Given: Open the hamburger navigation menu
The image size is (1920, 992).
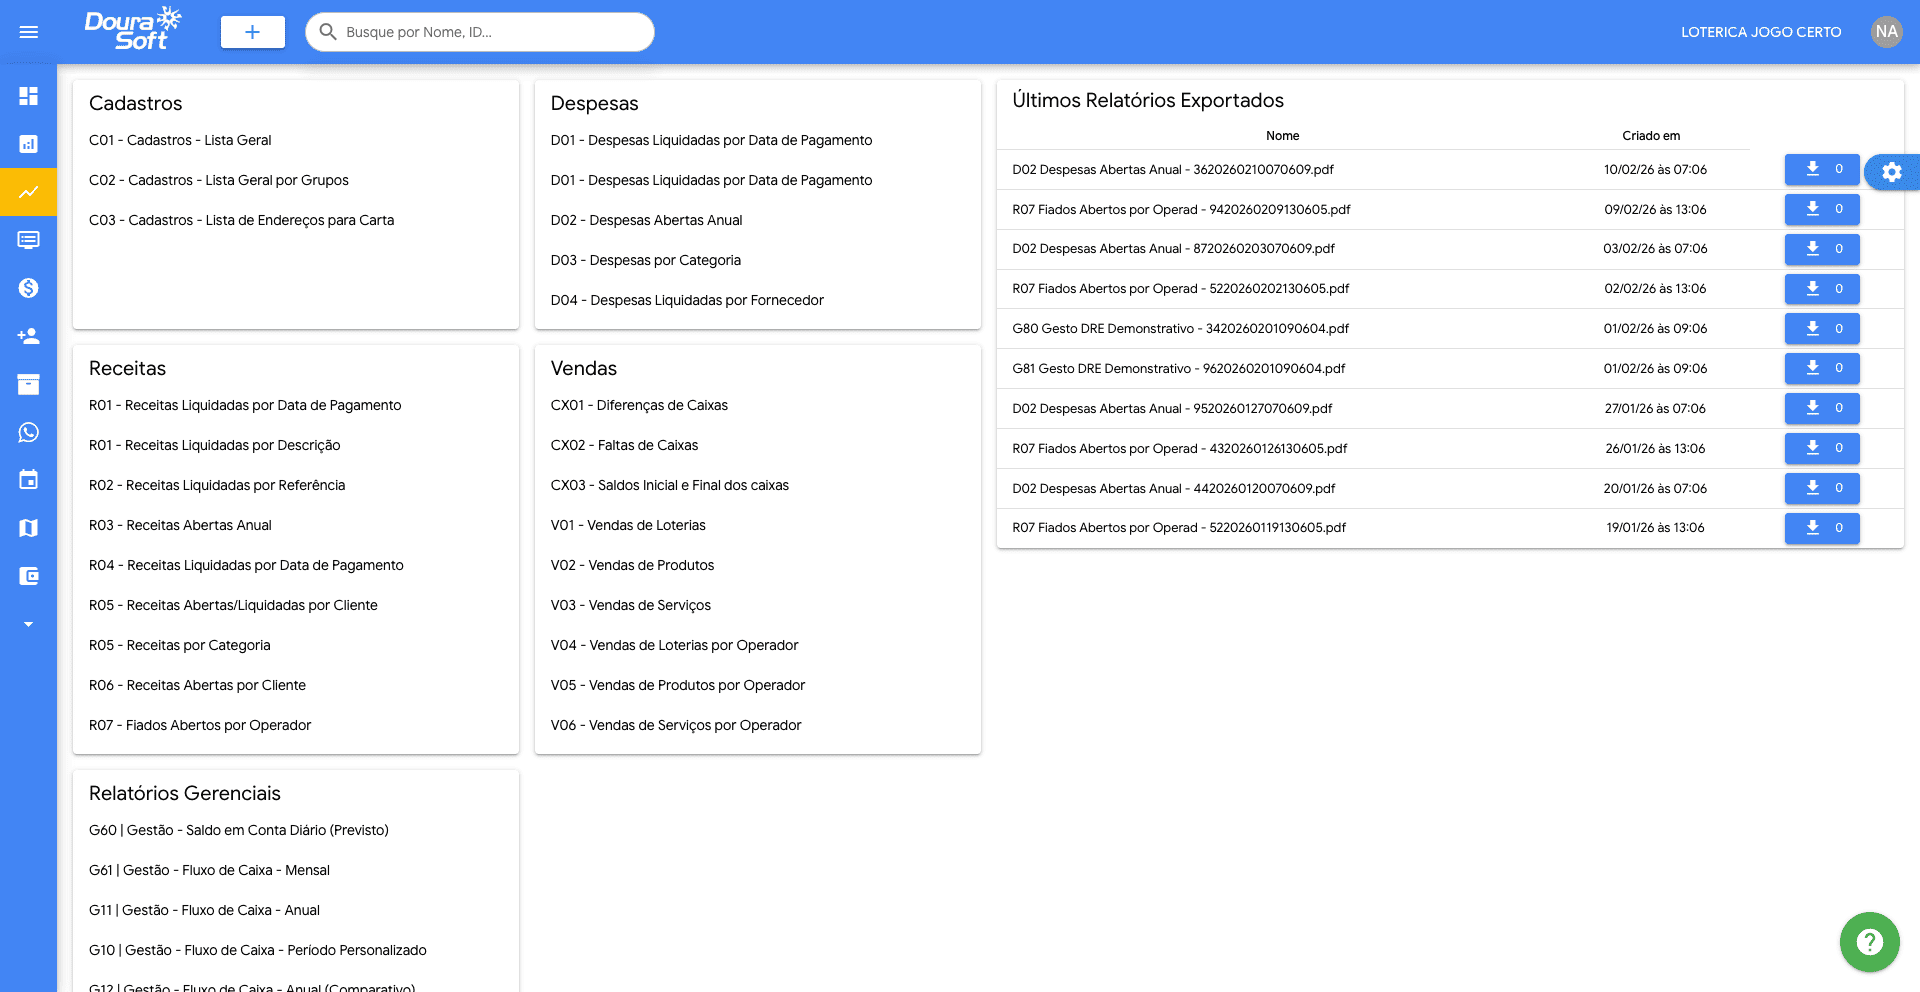Looking at the screenshot, I should pos(28,31).
